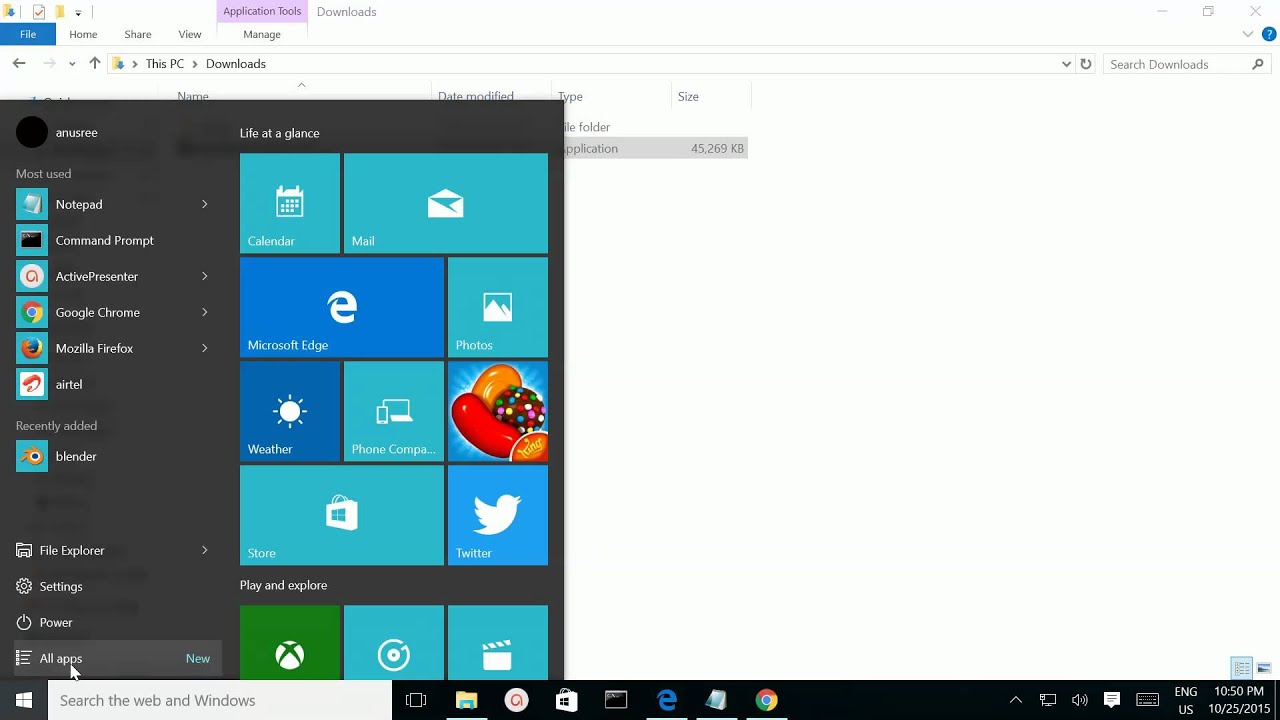
Task: Sort by the Size column header
Action: [x=711, y=97]
